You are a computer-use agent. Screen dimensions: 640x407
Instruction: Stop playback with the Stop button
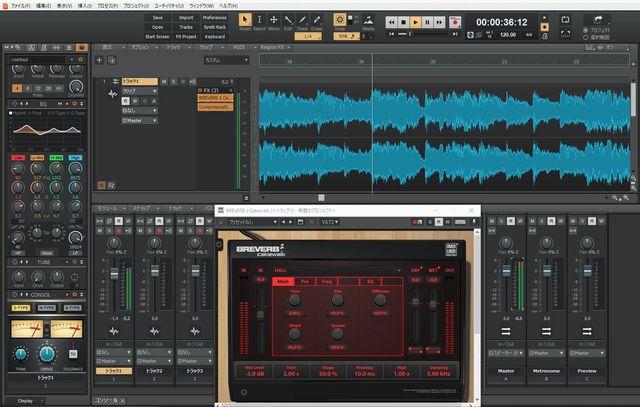tap(403, 22)
